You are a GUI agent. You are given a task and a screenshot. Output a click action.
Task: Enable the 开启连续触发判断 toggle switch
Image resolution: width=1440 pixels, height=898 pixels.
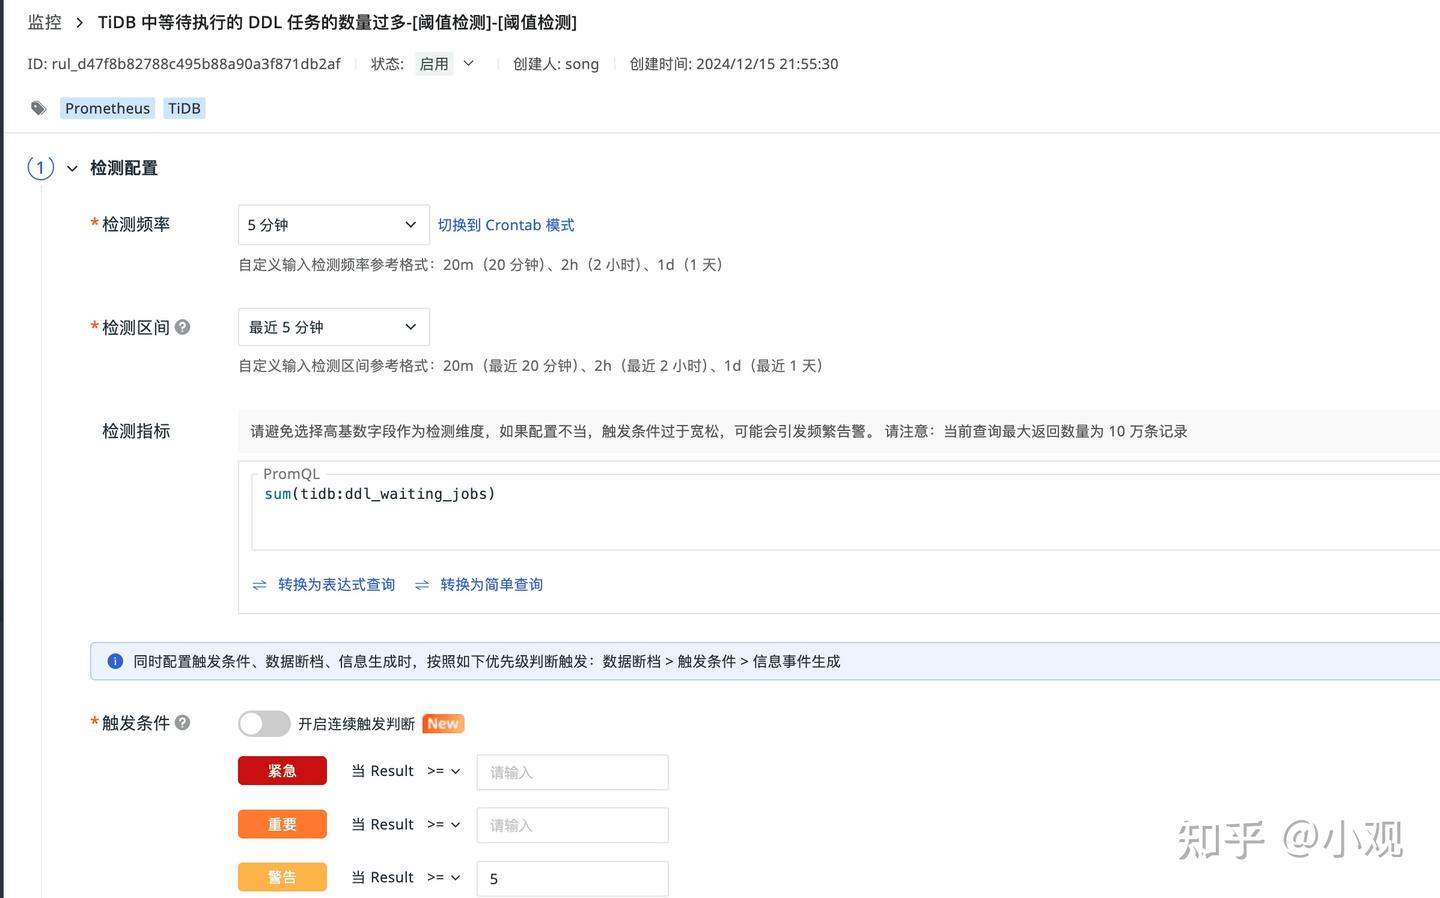tap(263, 722)
